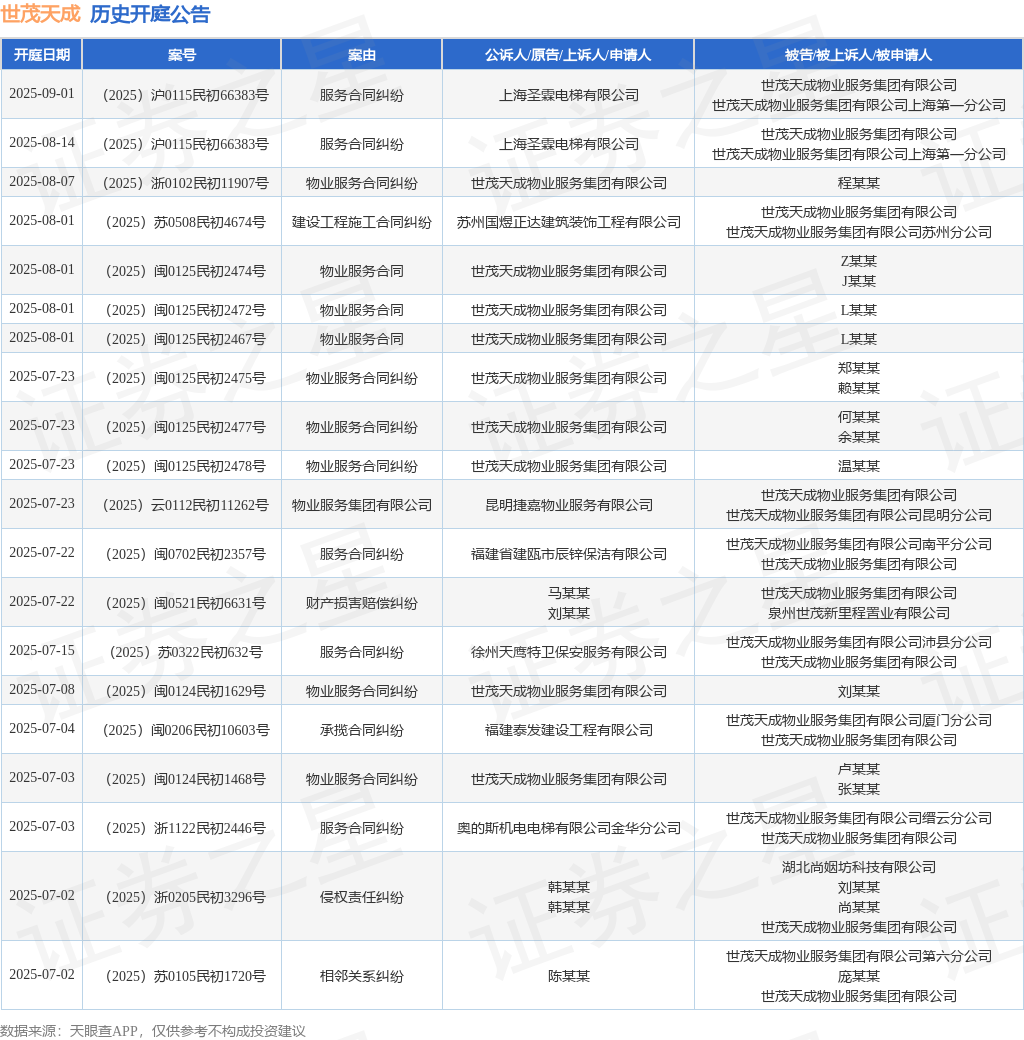Click plaintiff 奥的斯机电电梯有限公司金华分公司

[x=568, y=828]
